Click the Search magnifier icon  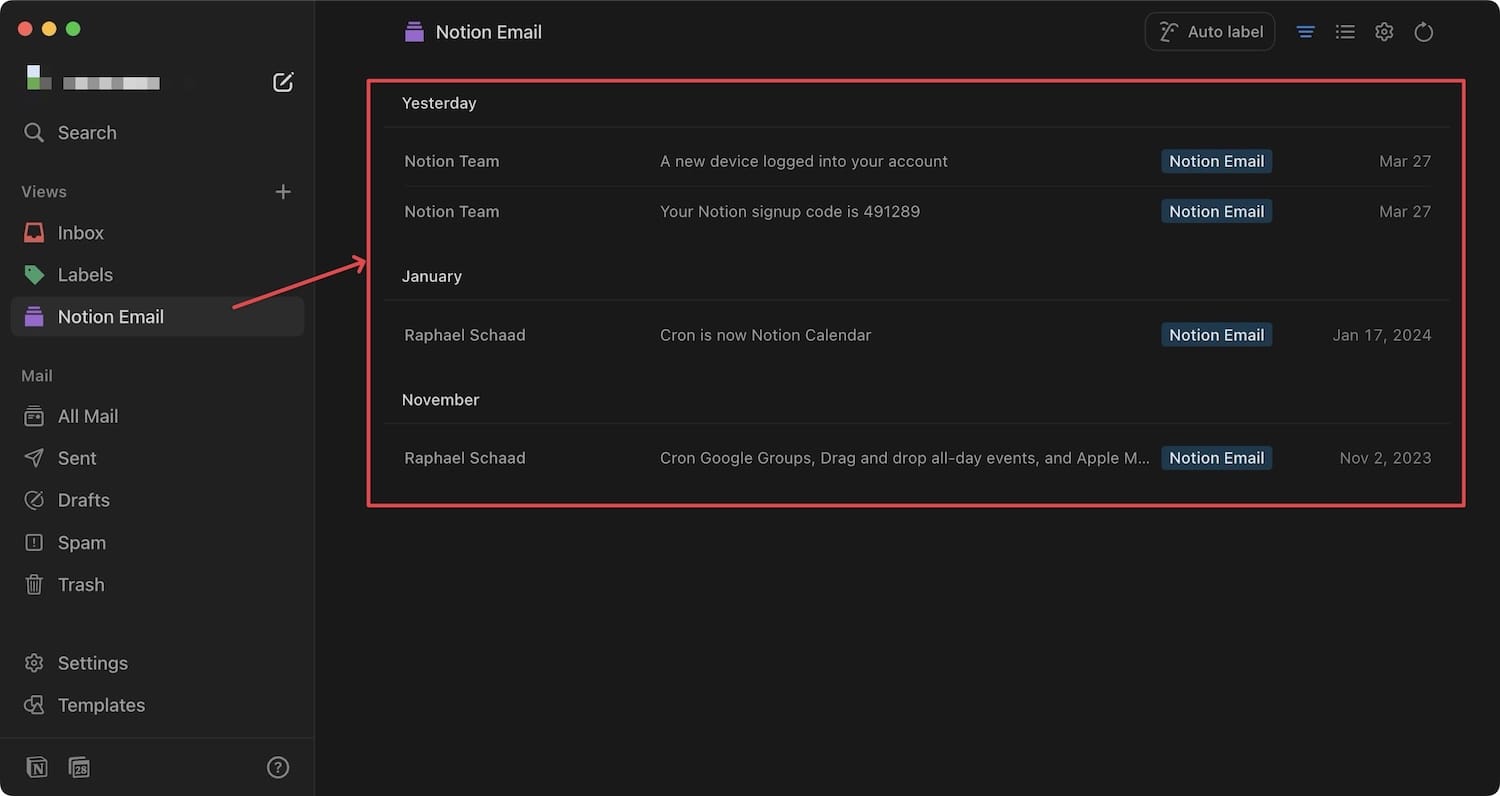tap(34, 133)
